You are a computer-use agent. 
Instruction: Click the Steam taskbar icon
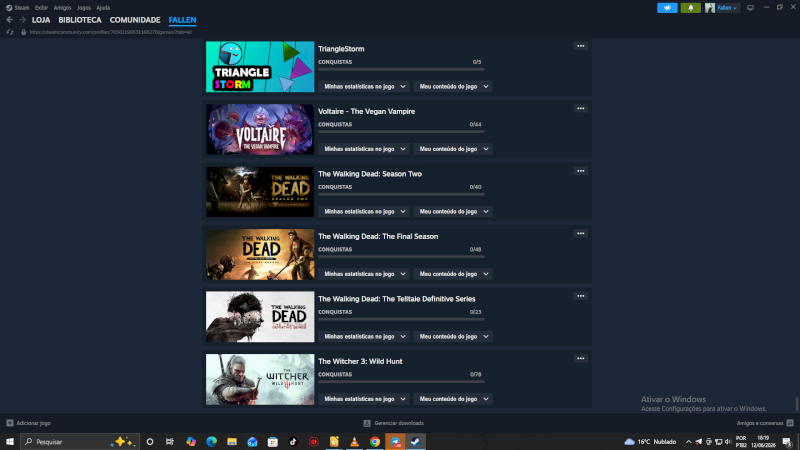pyautogui.click(x=415, y=442)
